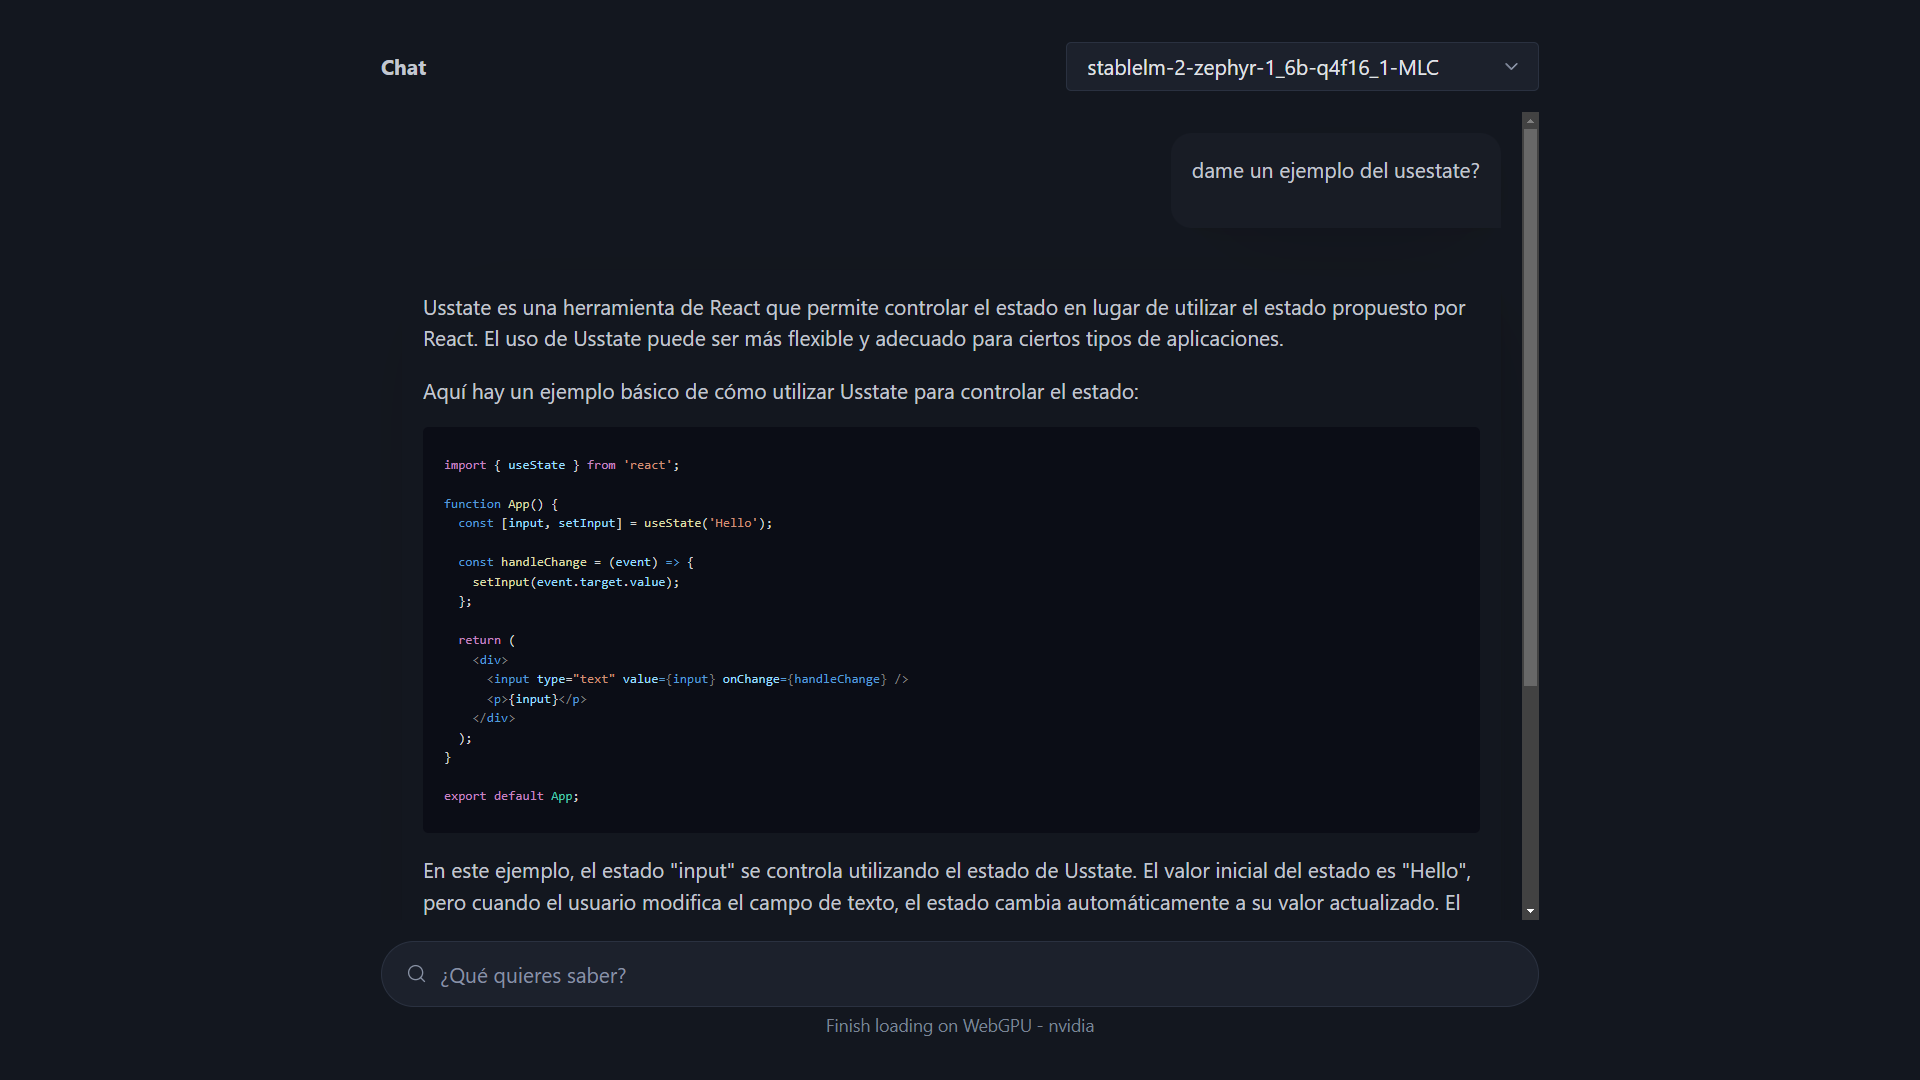Viewport: 1920px width, 1080px height.
Task: Click the Chat heading
Action: point(403,67)
